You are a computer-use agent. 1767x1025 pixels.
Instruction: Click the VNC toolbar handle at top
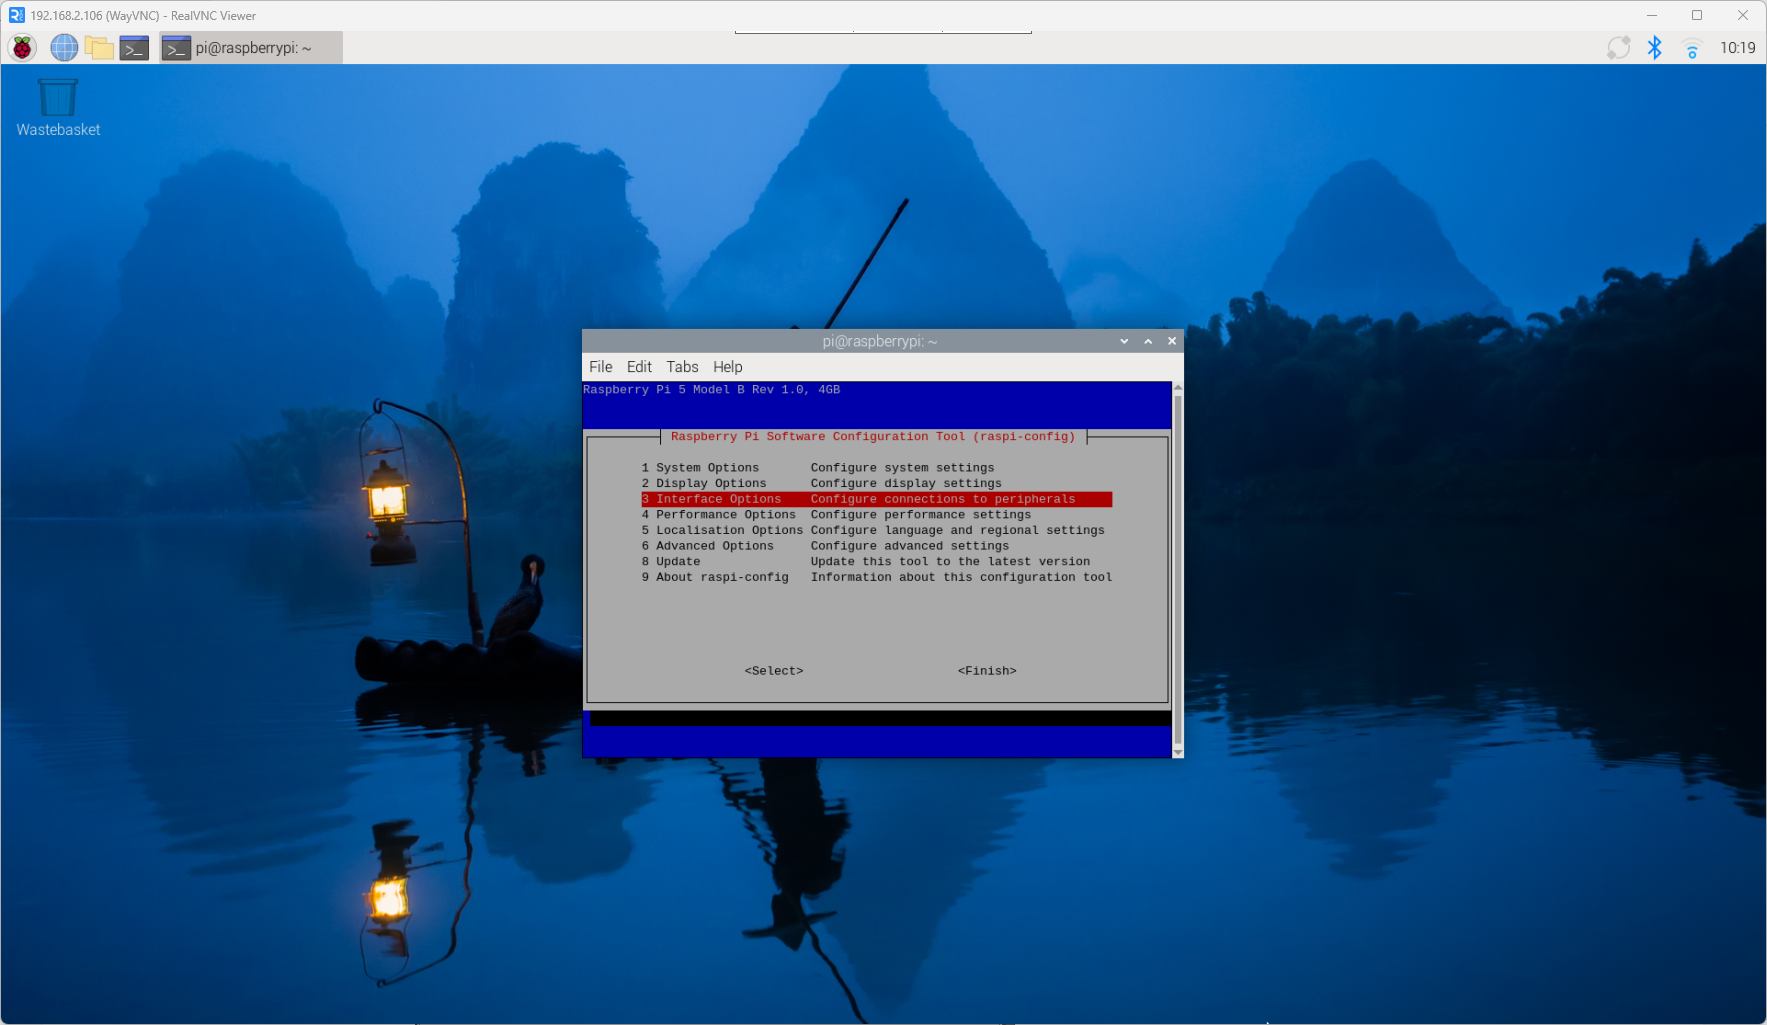click(883, 32)
